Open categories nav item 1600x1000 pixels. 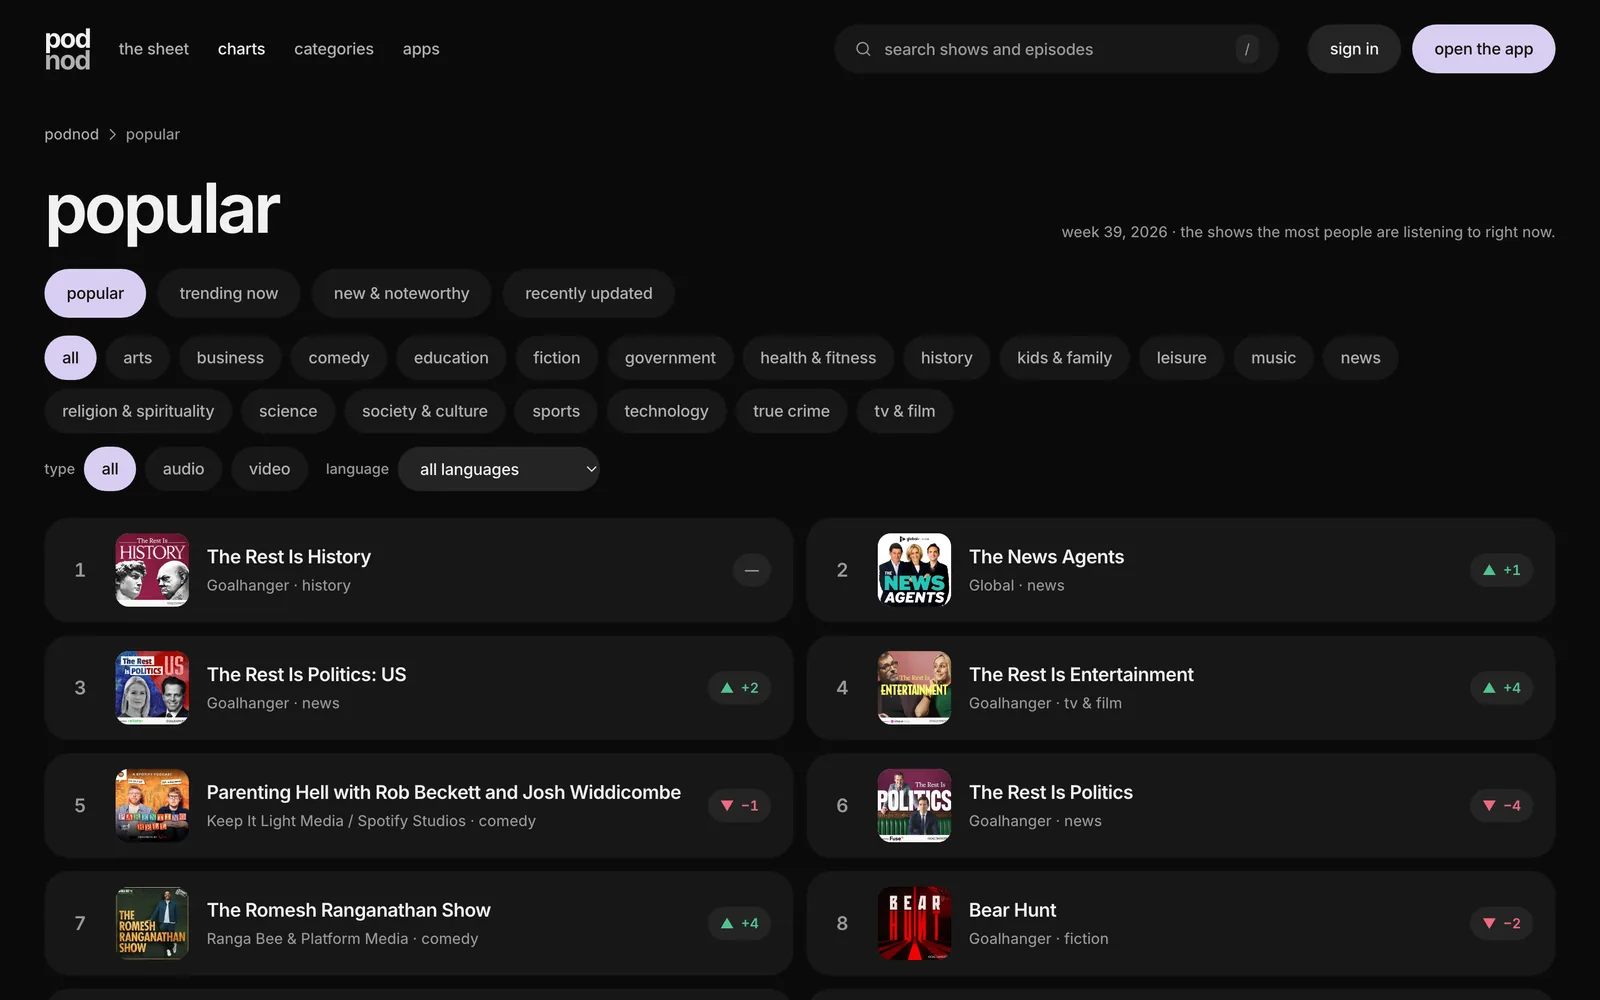click(x=334, y=49)
